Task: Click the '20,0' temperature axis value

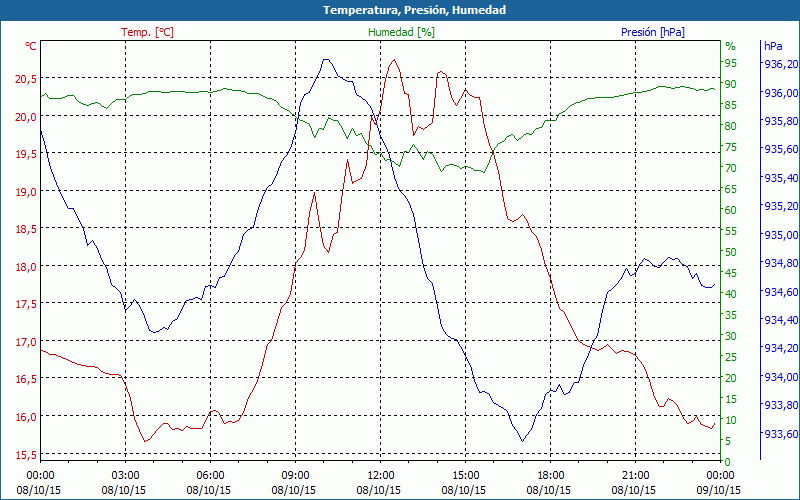Action: 27,116
